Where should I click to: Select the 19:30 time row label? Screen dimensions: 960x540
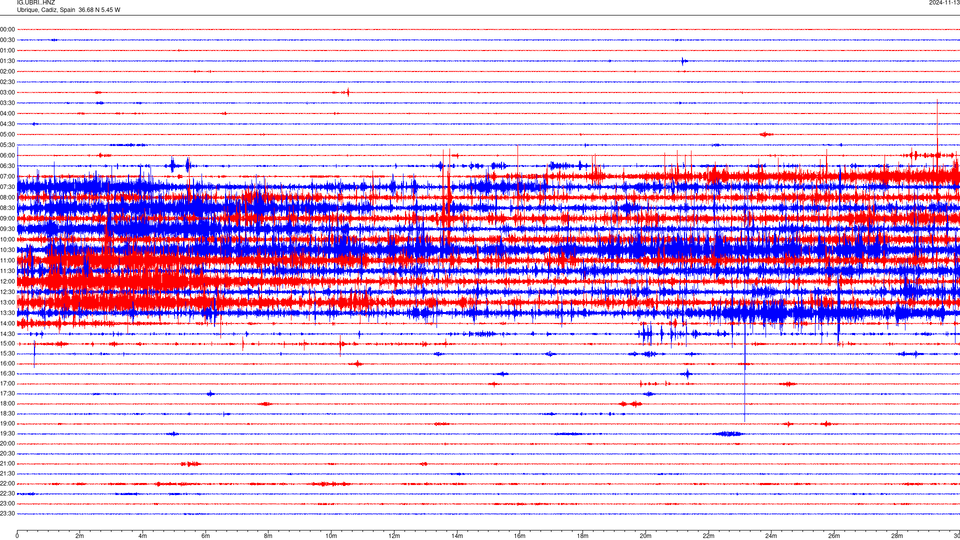point(7,433)
